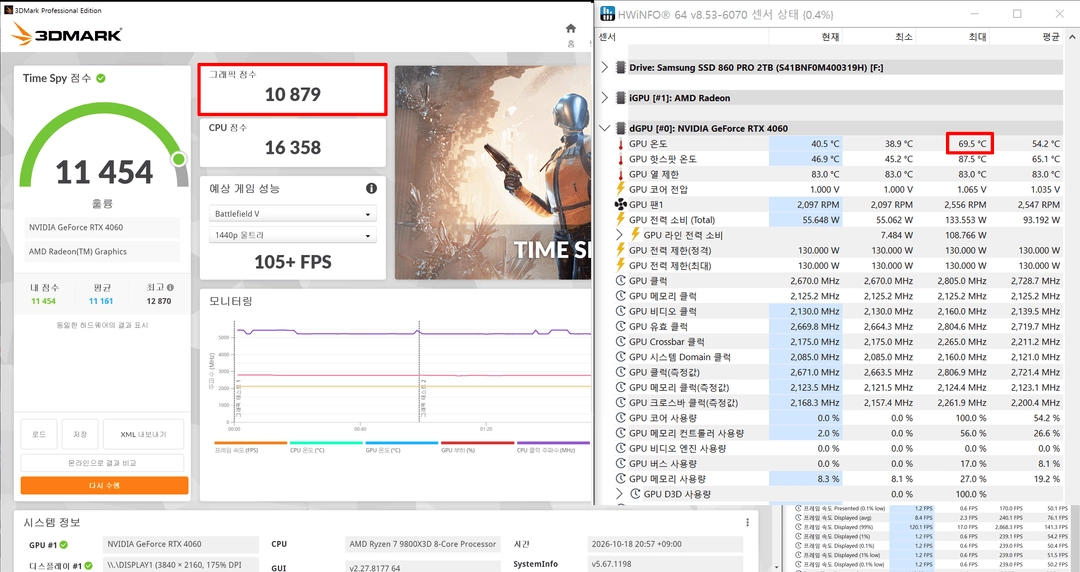Toggle GPU 부하 (%) legend in chart
This screenshot has height=572, width=1080.
[x=477, y=447]
